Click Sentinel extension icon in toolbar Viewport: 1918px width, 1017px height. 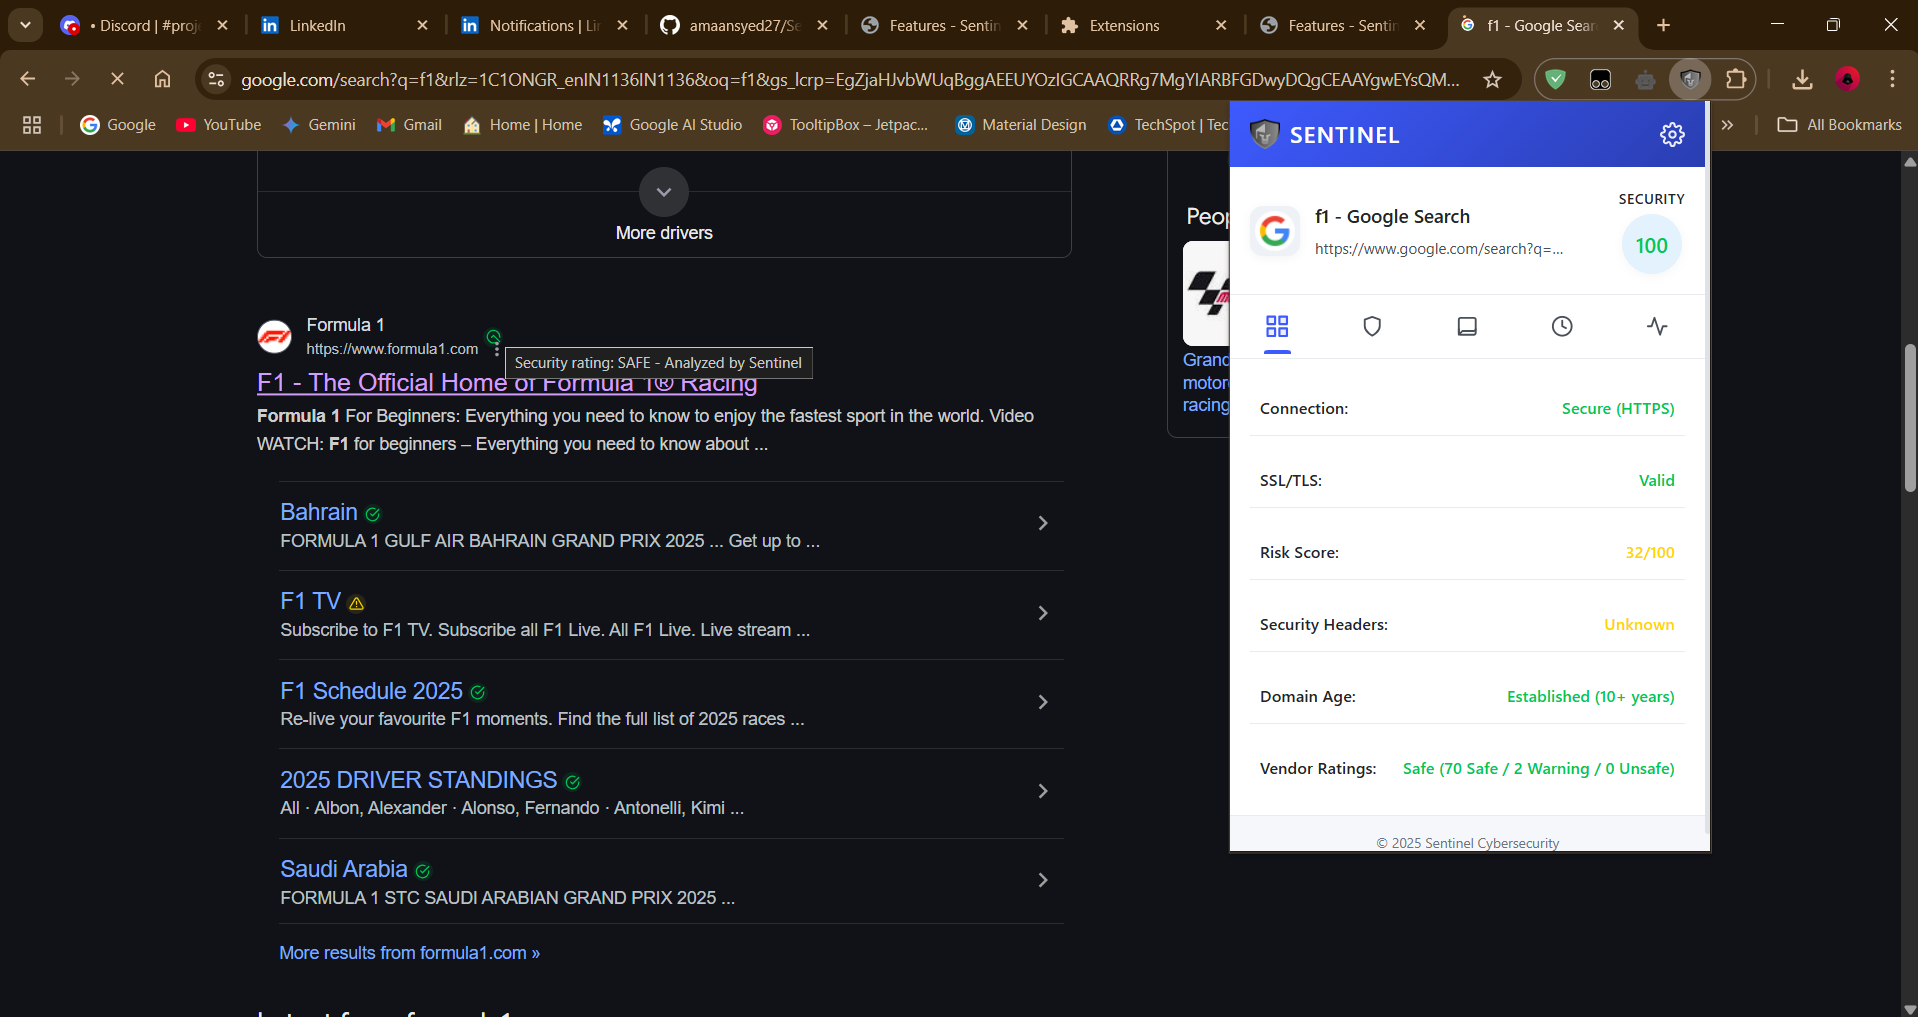pyautogui.click(x=1690, y=80)
